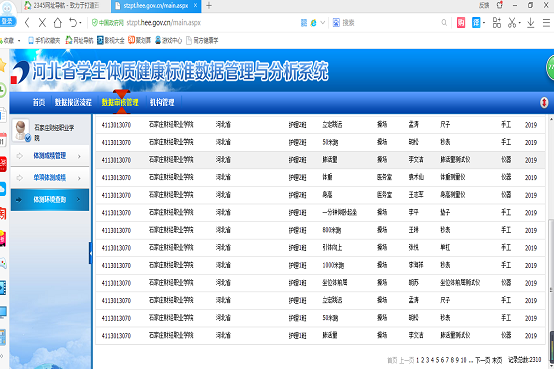Click the magnifier search icon
Image resolution: width=554 pixels, height=369 pixels.
pyautogui.click(x=444, y=23)
